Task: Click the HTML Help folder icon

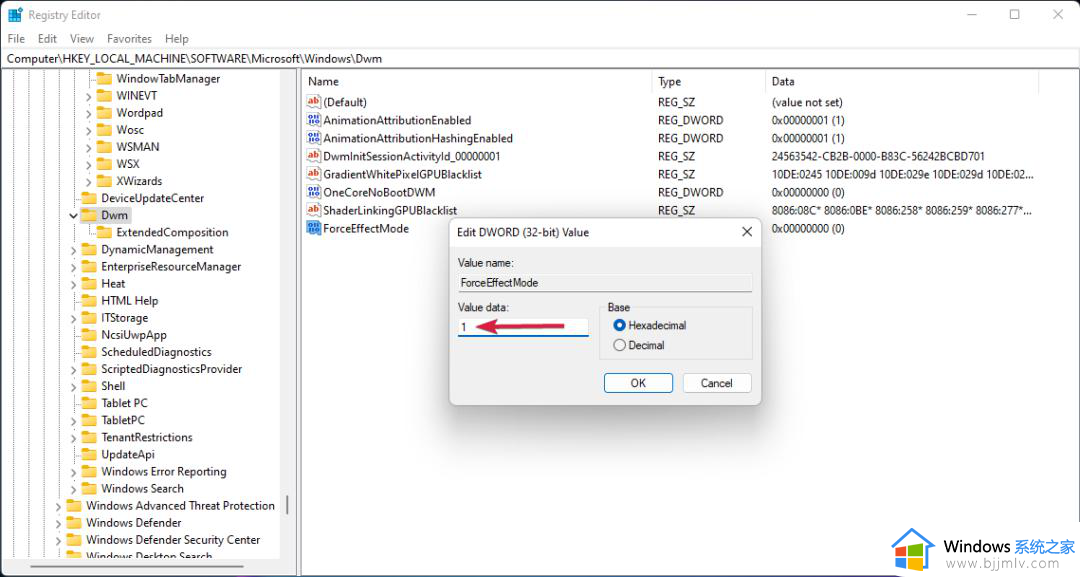Action: [x=89, y=300]
